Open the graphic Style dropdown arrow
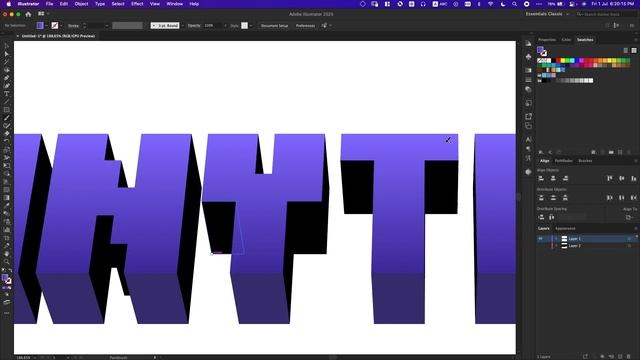Screen dimensions: 640x360 [251, 25]
